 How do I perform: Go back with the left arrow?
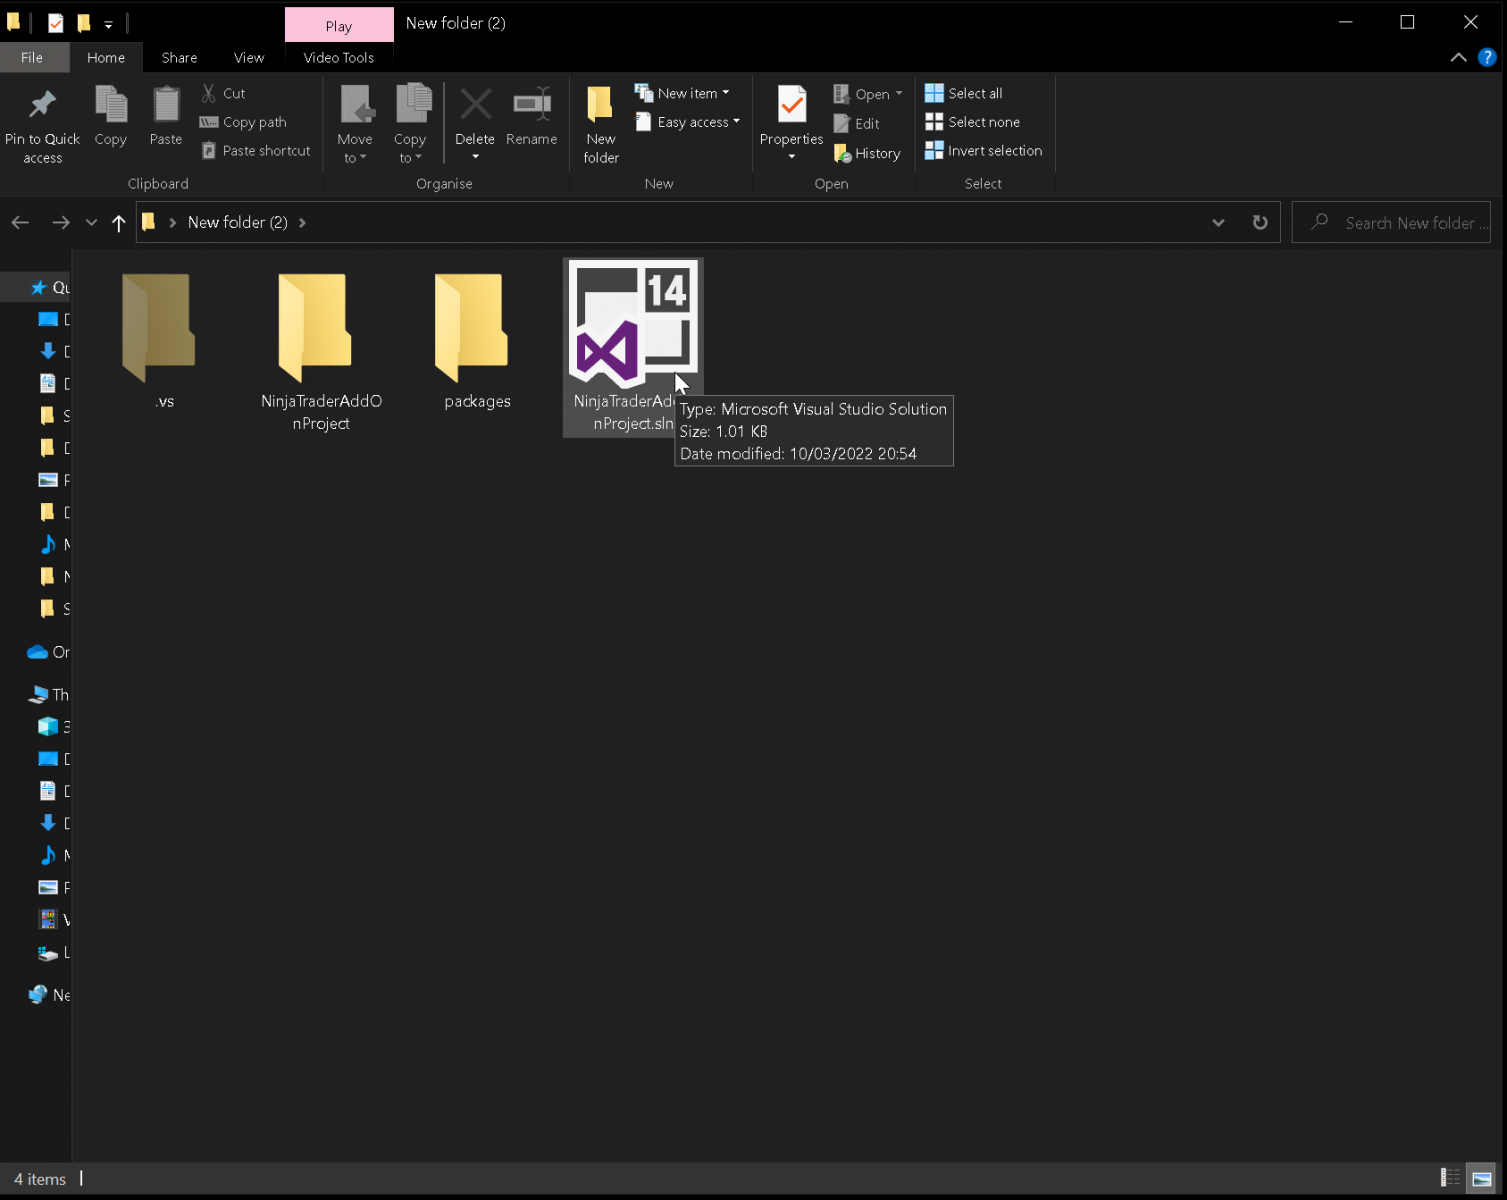[x=20, y=222]
